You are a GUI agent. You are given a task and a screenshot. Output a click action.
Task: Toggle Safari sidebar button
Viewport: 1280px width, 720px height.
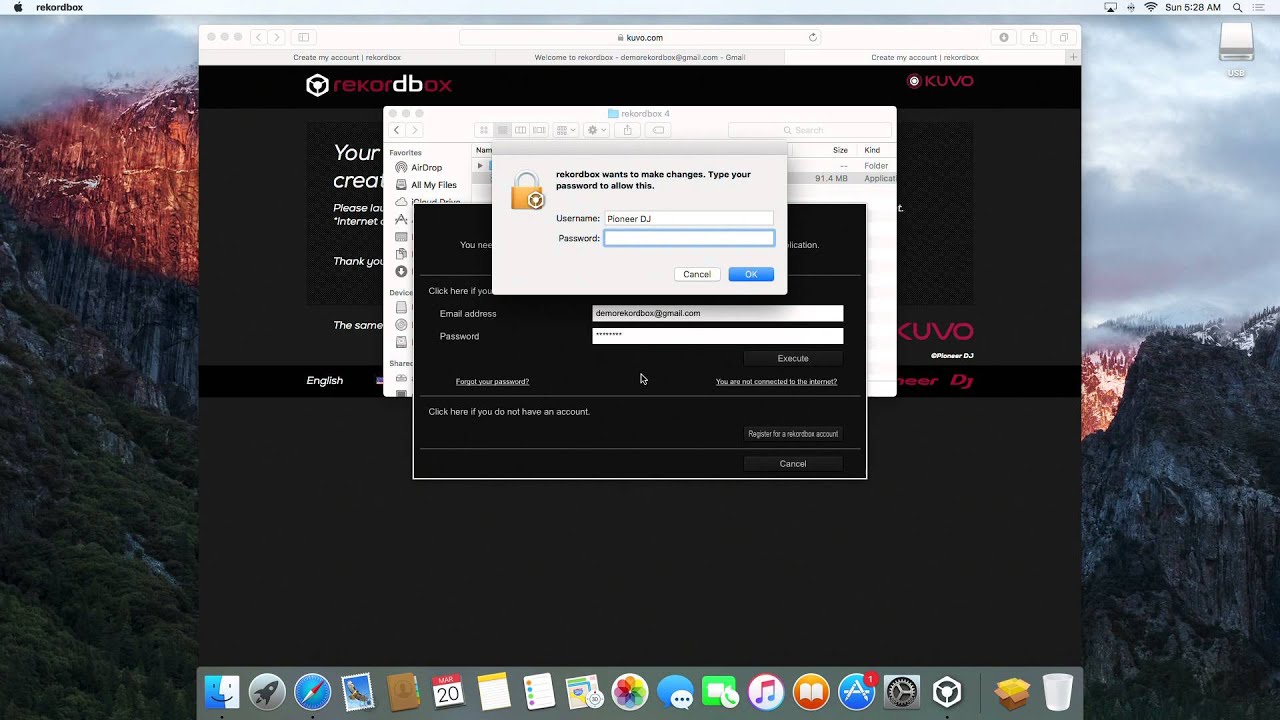click(x=303, y=37)
